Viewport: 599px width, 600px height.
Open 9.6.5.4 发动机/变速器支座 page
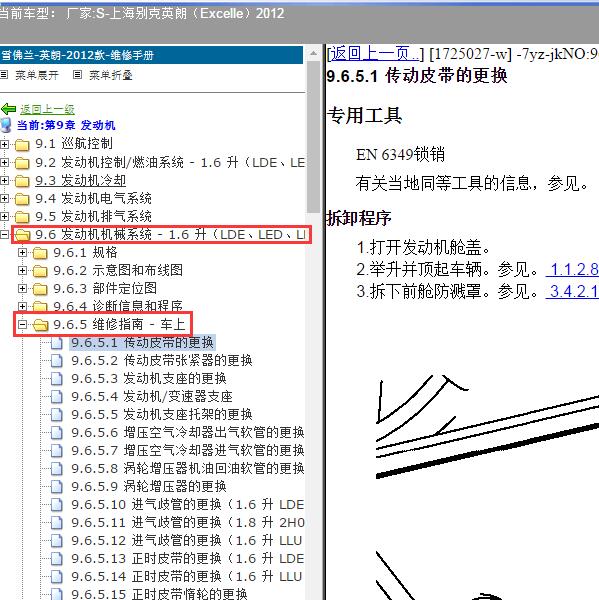point(152,397)
